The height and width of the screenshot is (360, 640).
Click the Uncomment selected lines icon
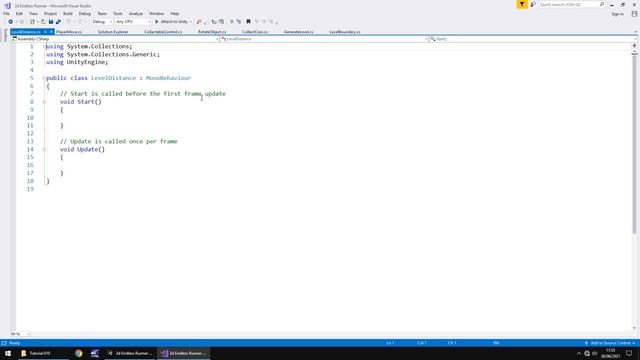pyautogui.click(x=239, y=22)
